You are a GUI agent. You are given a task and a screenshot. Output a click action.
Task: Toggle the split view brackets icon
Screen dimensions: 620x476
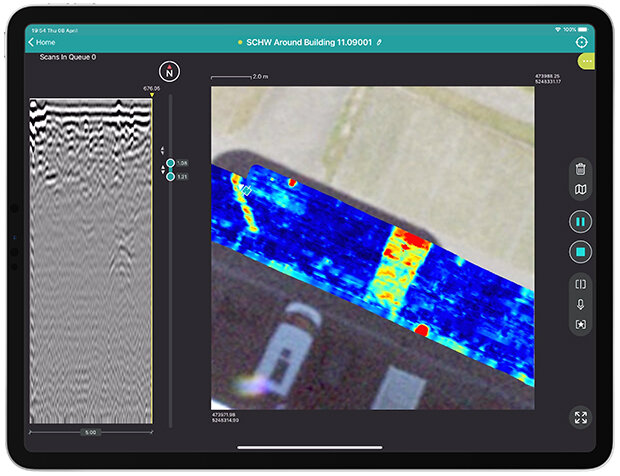[x=581, y=283]
